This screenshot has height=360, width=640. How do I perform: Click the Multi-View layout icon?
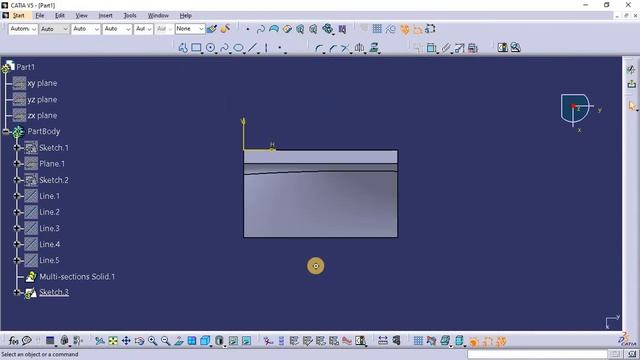(192, 340)
